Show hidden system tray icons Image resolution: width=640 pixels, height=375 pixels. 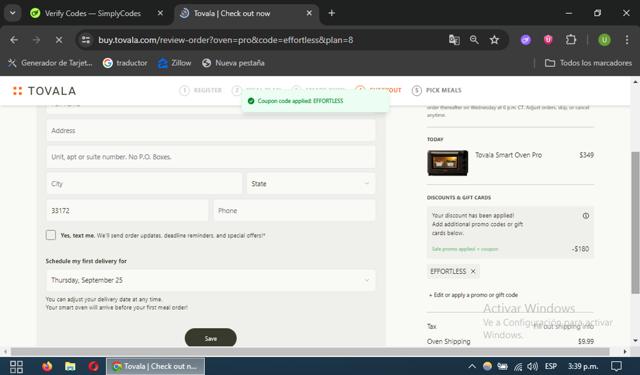coord(472,366)
